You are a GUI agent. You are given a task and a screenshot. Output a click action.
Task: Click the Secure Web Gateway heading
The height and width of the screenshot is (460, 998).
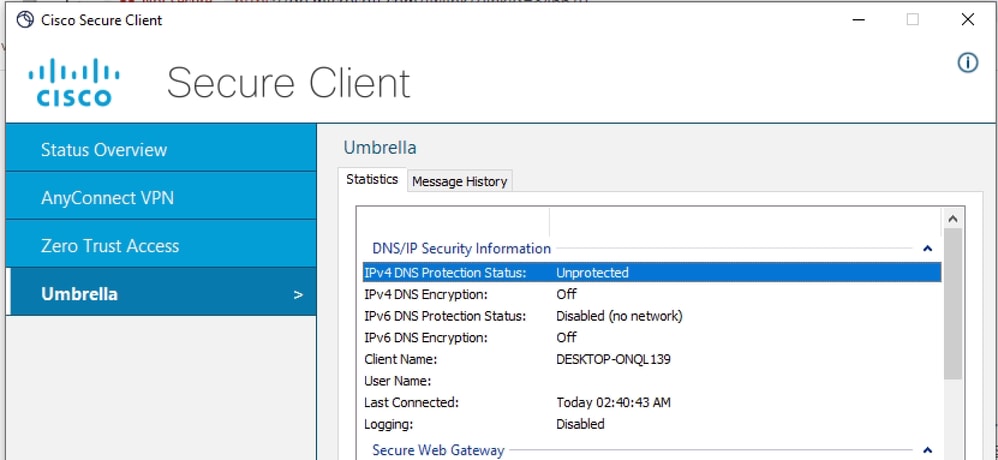pyautogui.click(x=438, y=450)
